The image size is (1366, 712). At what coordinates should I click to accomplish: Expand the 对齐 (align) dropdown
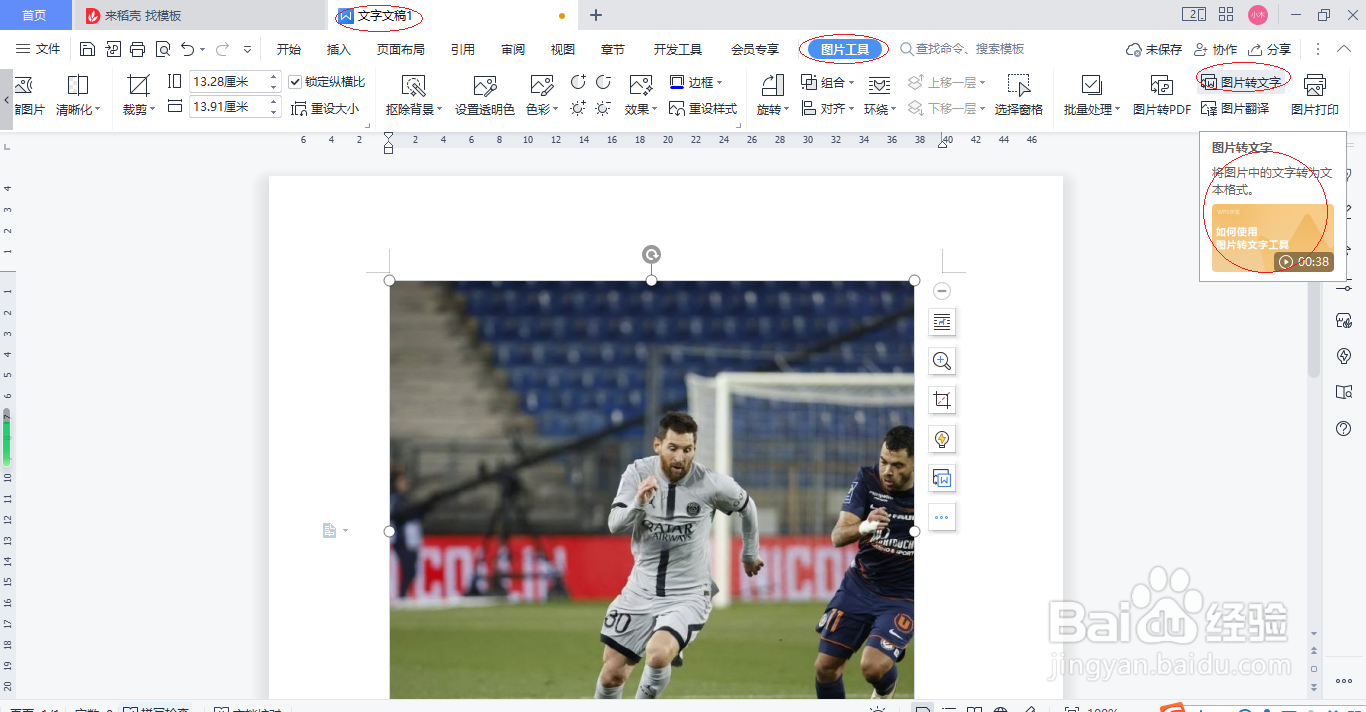[850, 110]
